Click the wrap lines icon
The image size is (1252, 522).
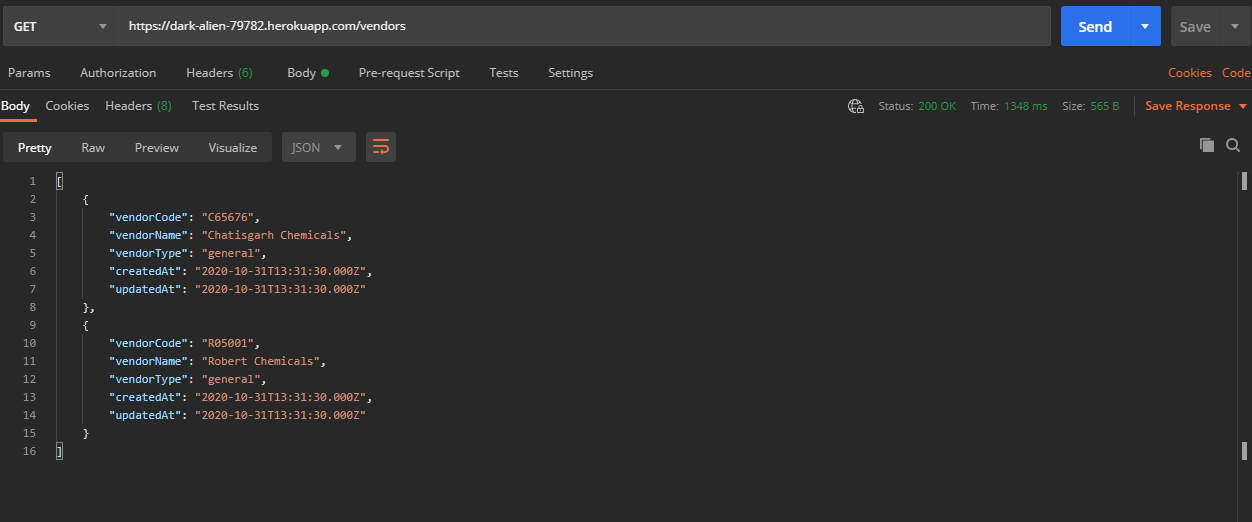click(380, 147)
